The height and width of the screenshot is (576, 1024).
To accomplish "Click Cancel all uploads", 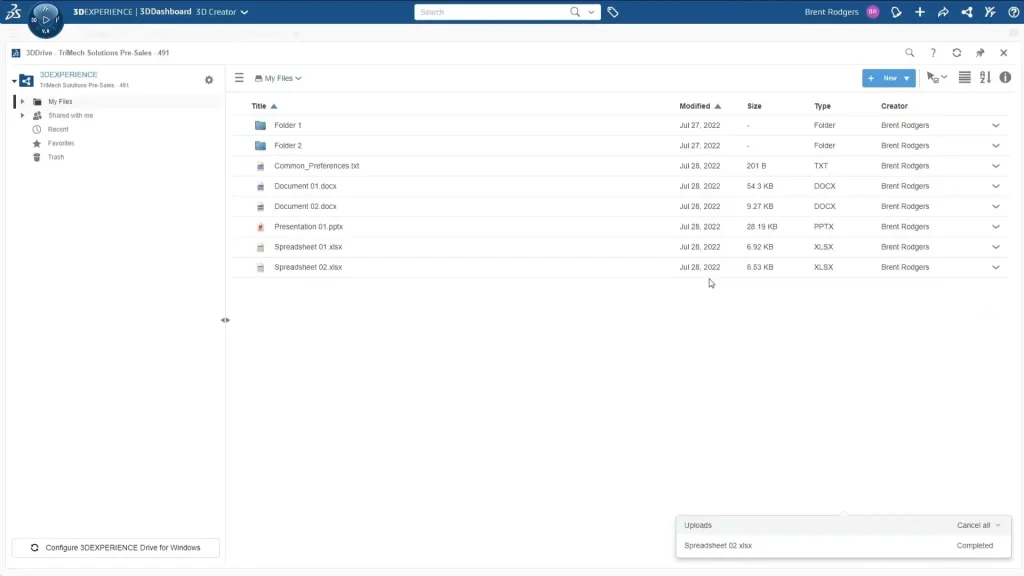I will point(973,525).
